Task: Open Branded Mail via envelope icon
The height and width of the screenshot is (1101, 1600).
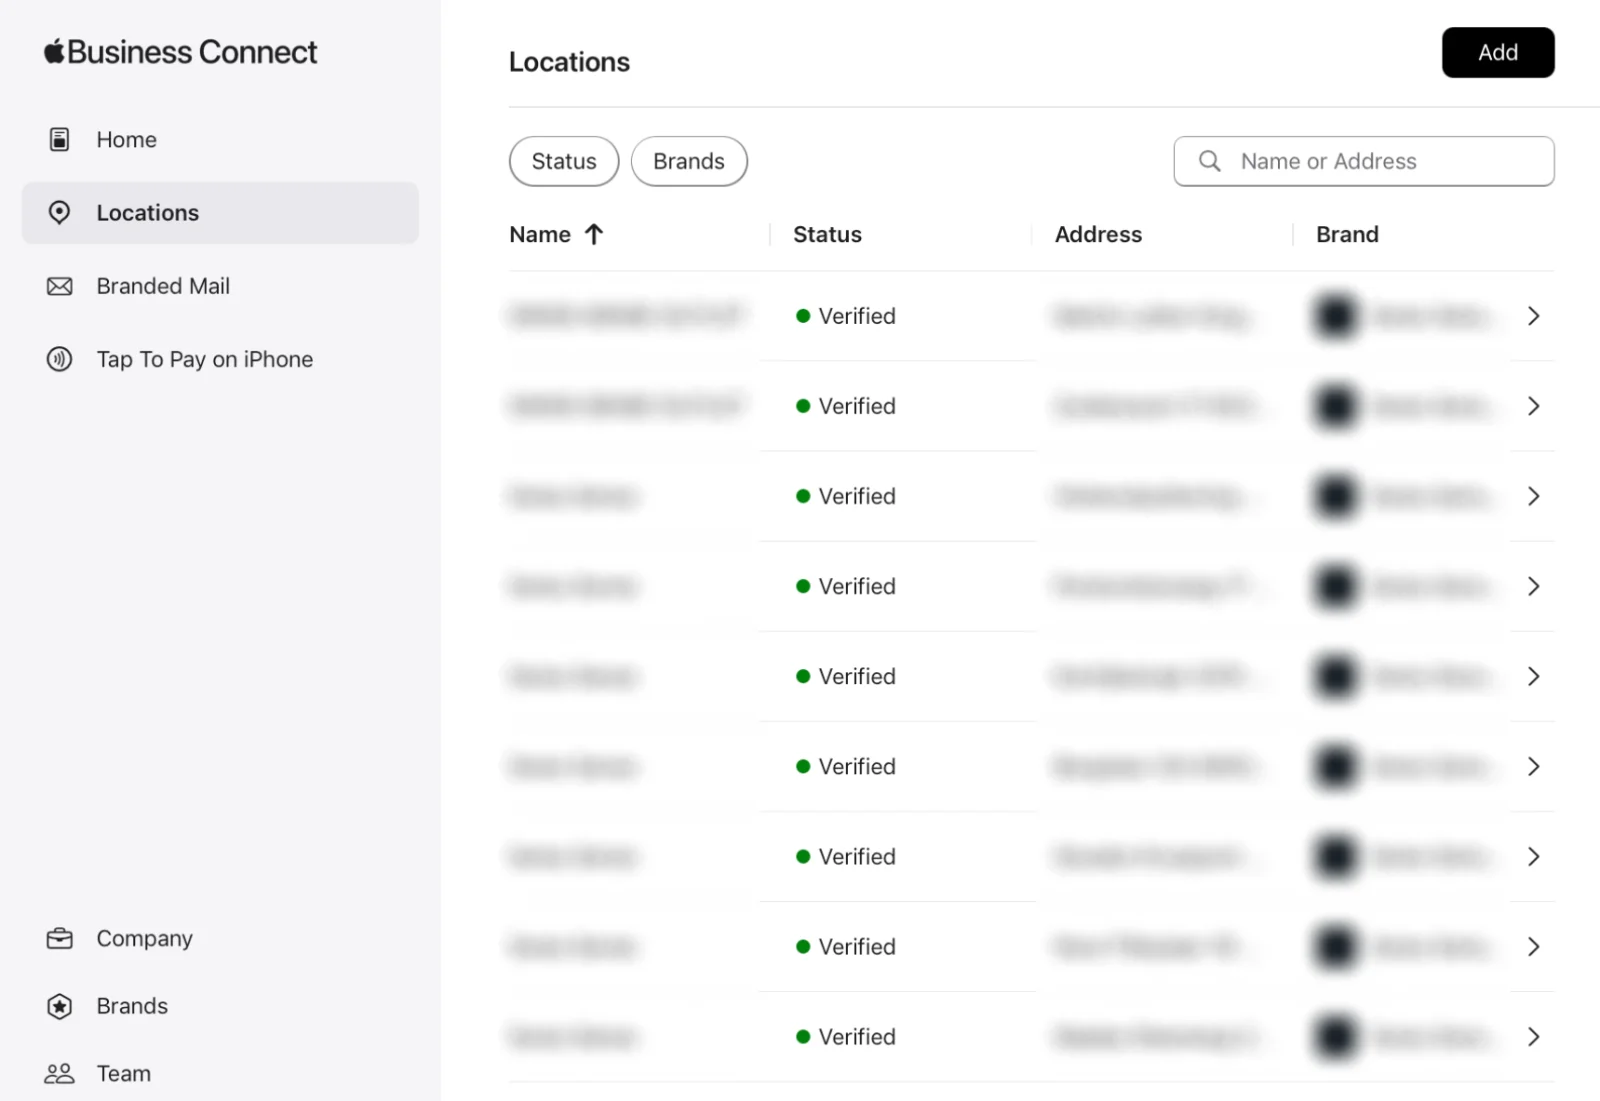Action: (59, 286)
